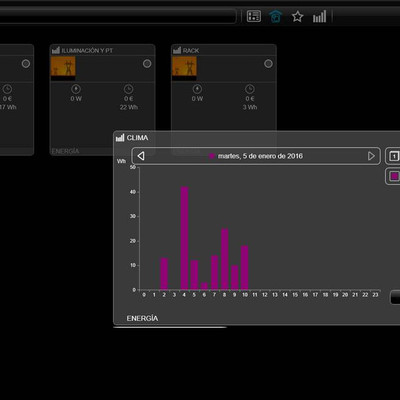Click the hour 6 bar in CLIMA chart
This screenshot has height=400, width=400.
tap(204, 286)
